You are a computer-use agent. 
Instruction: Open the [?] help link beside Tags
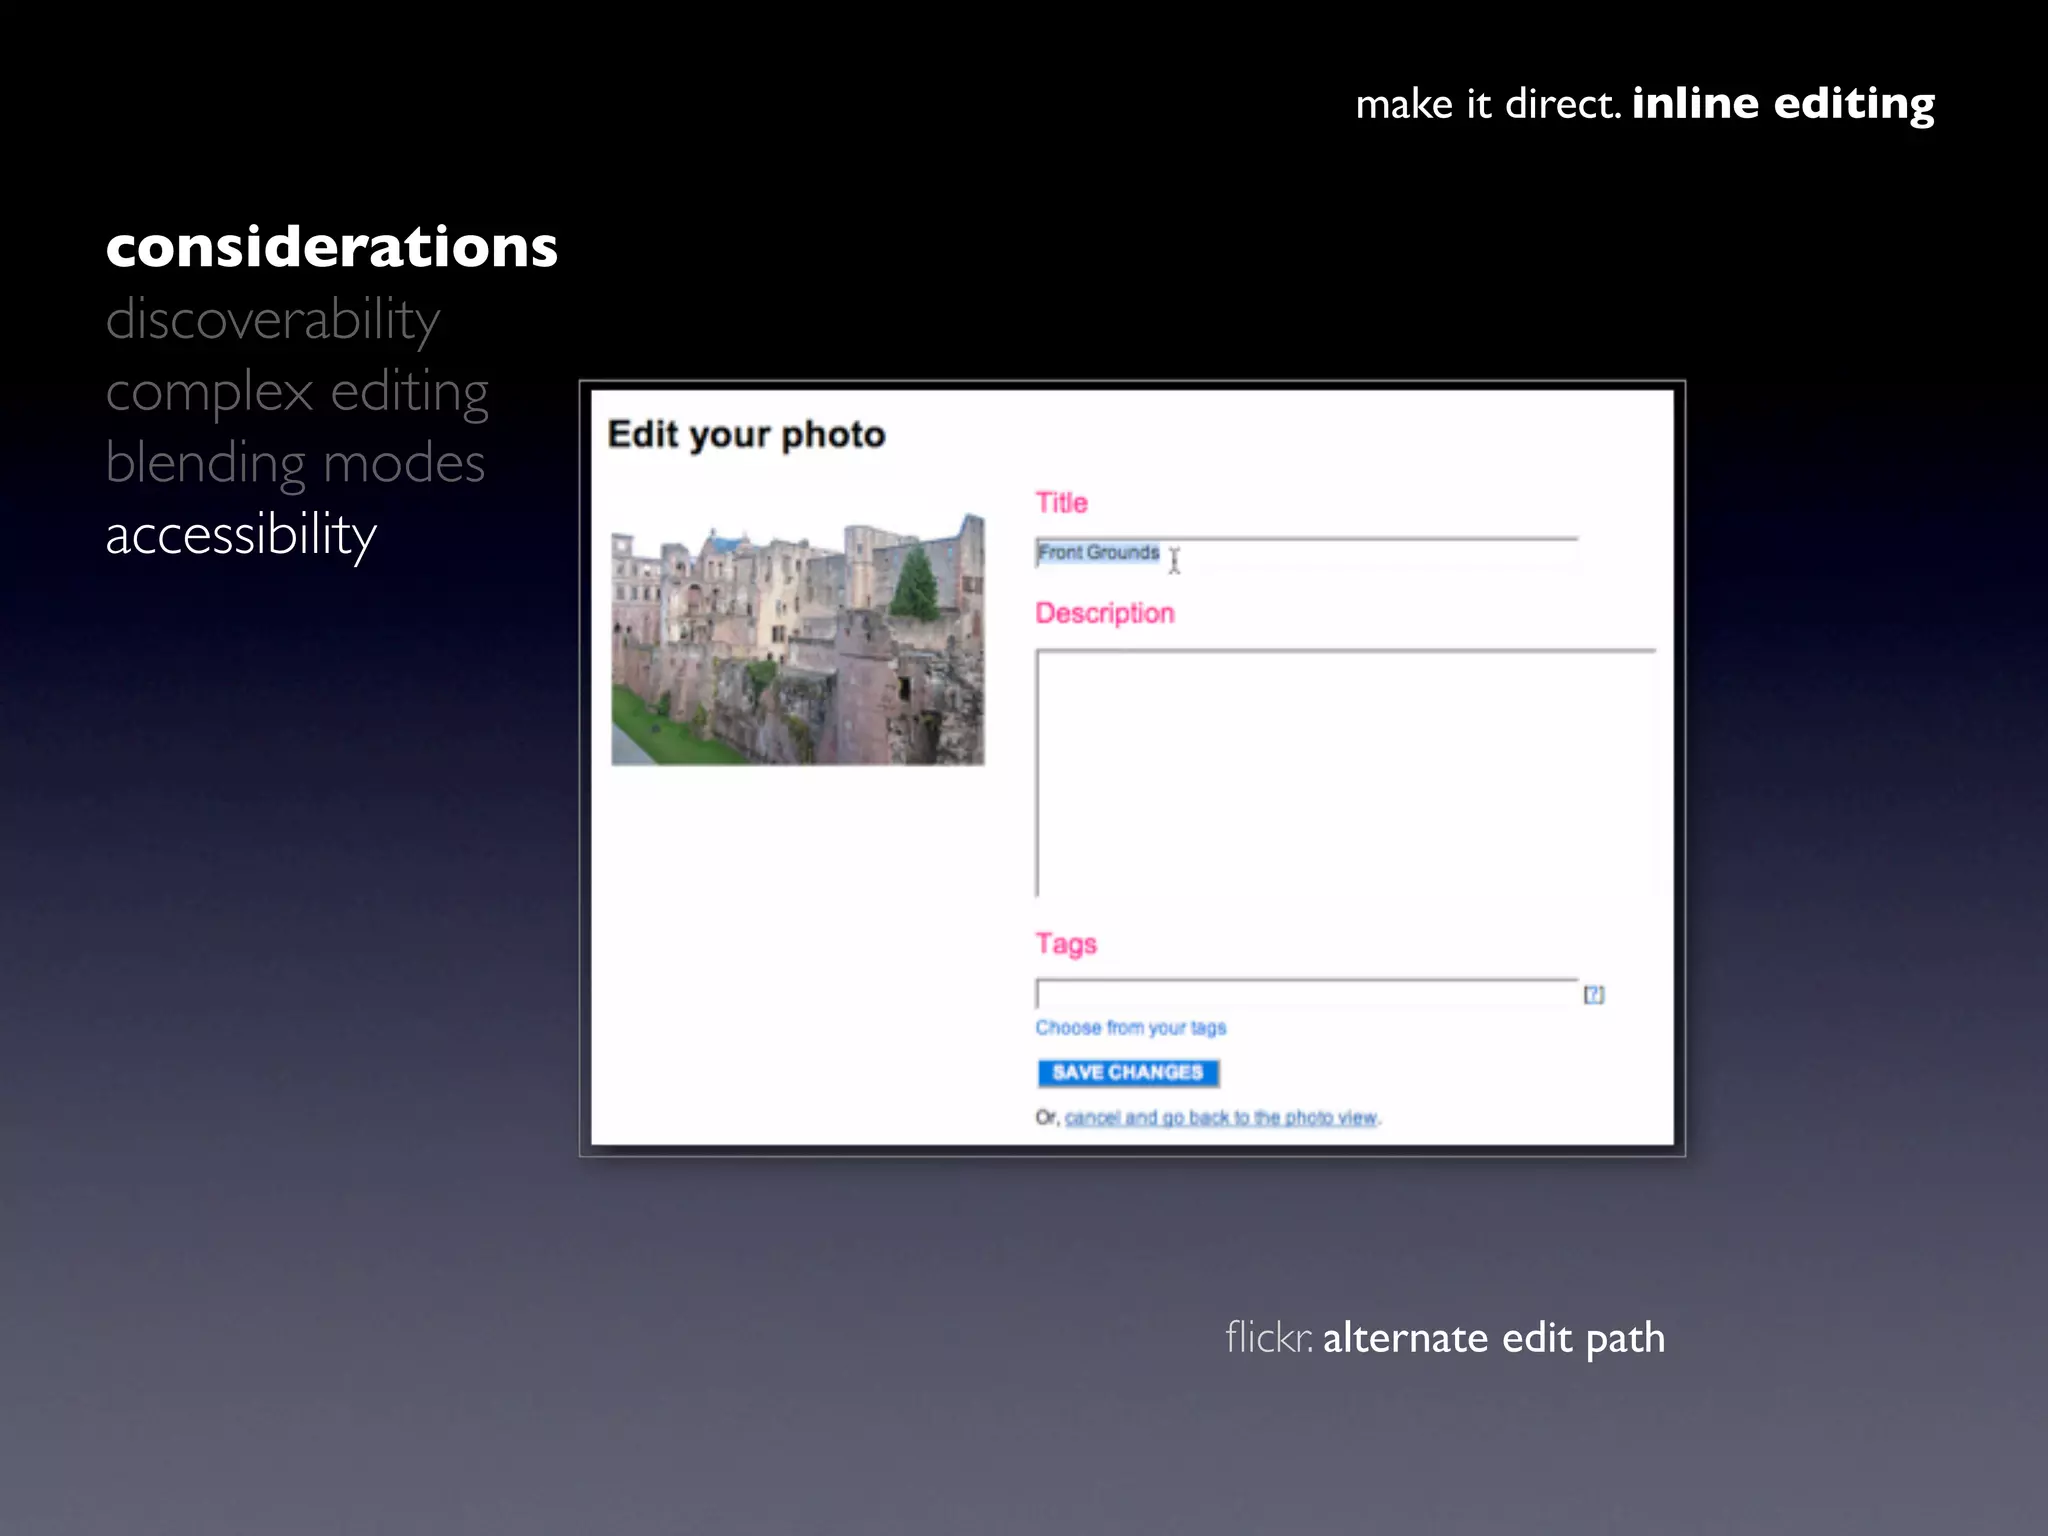(x=1594, y=994)
